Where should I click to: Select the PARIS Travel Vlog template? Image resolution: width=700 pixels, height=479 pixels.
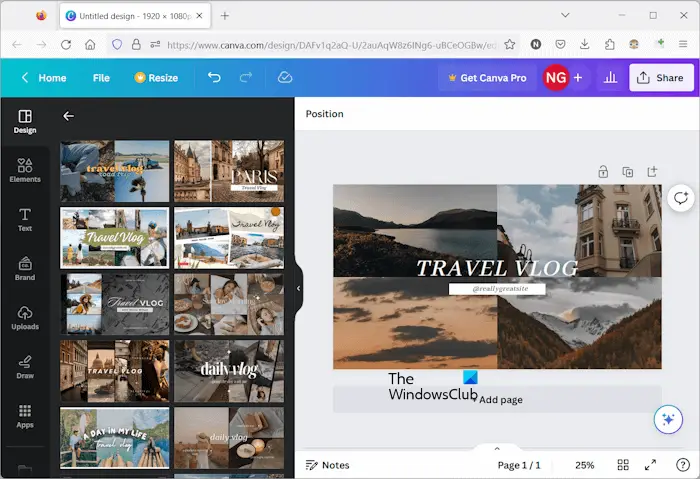[x=229, y=171]
